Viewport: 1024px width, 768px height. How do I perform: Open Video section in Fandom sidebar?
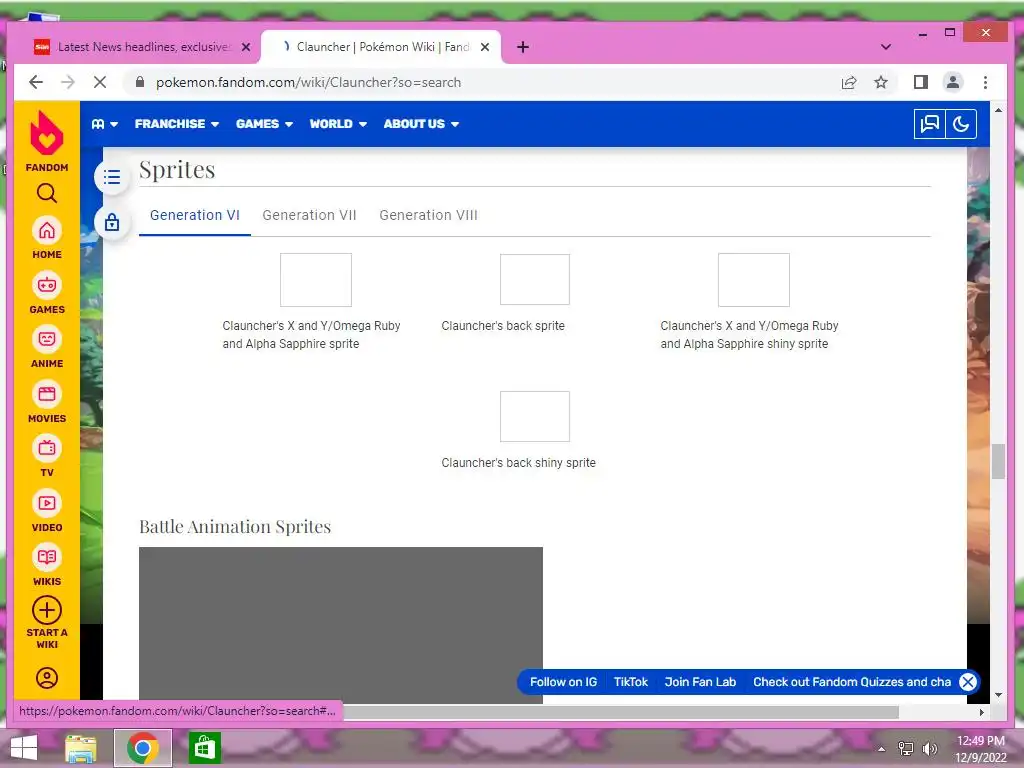coord(46,511)
